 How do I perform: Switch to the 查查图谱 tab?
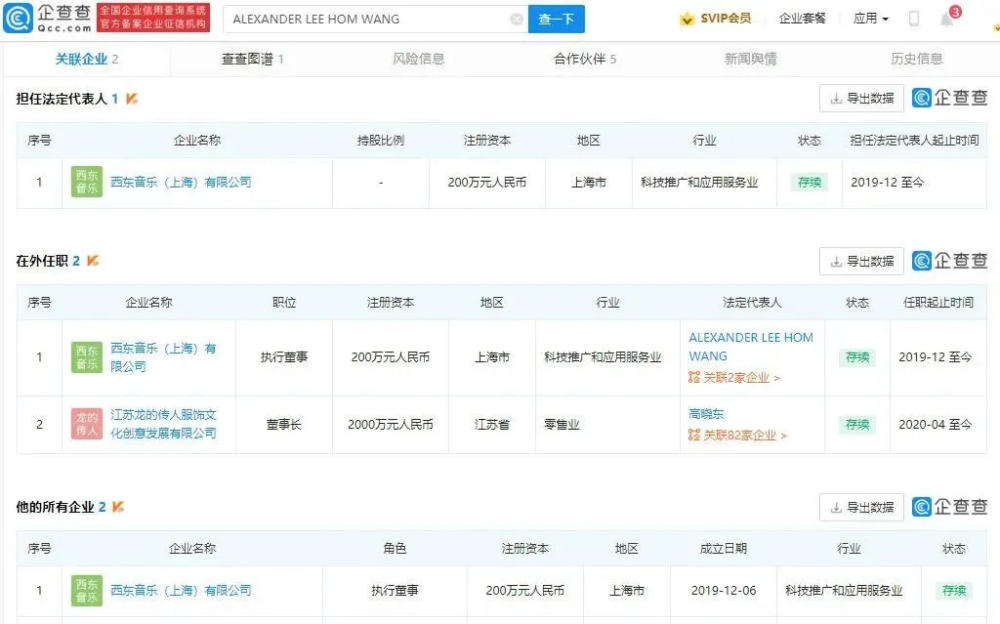coord(253,59)
